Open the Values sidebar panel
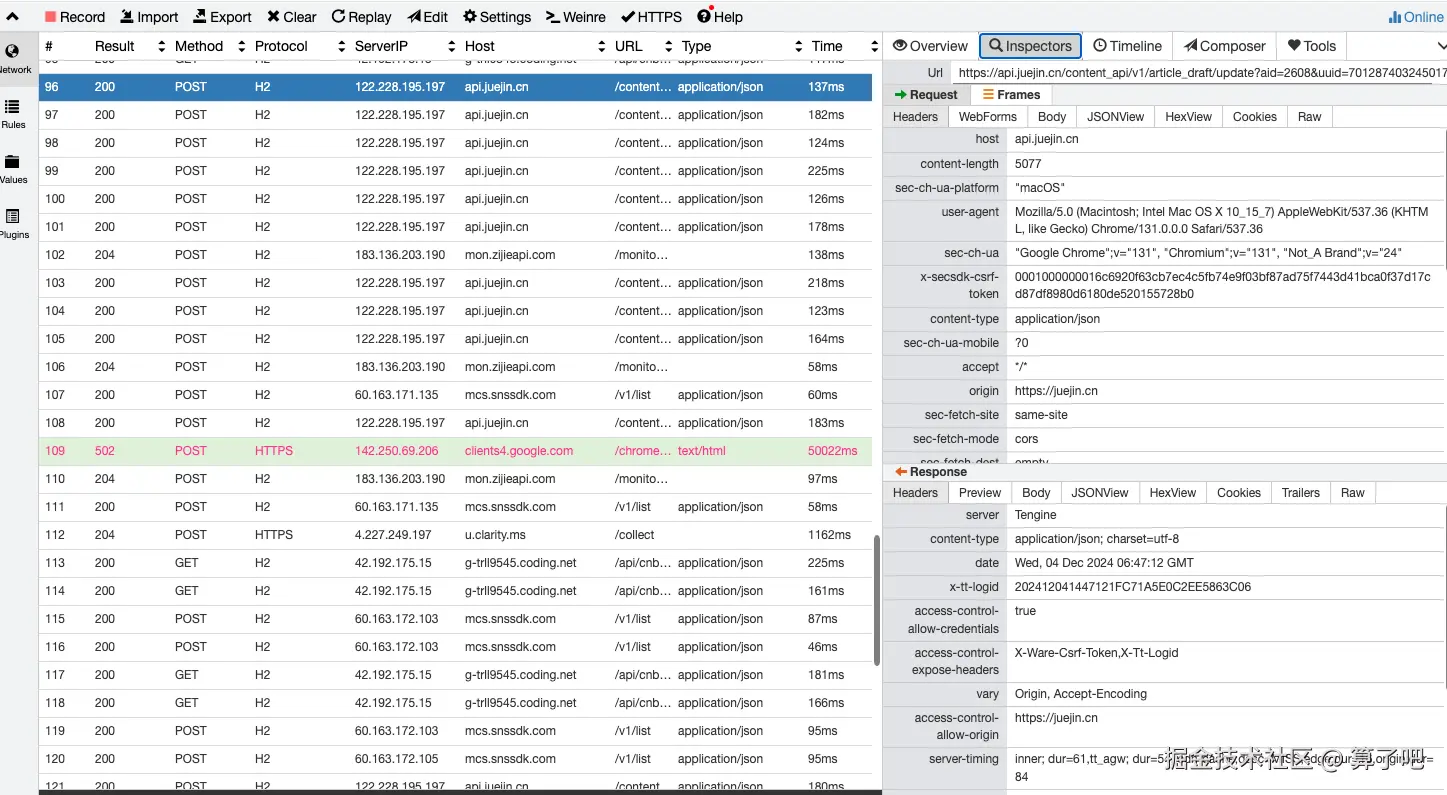Viewport: 1447px width, 795px height. pos(13,169)
